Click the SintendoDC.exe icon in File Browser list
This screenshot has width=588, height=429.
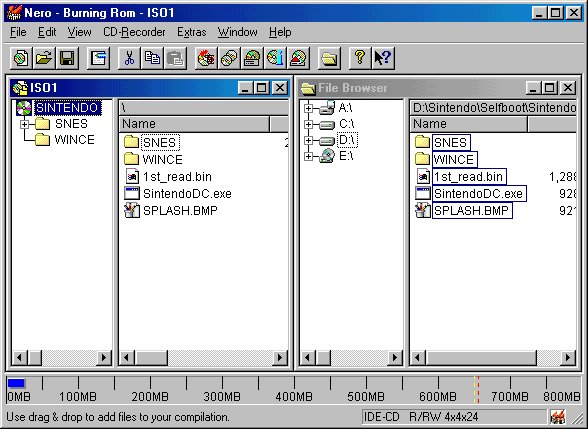423,194
